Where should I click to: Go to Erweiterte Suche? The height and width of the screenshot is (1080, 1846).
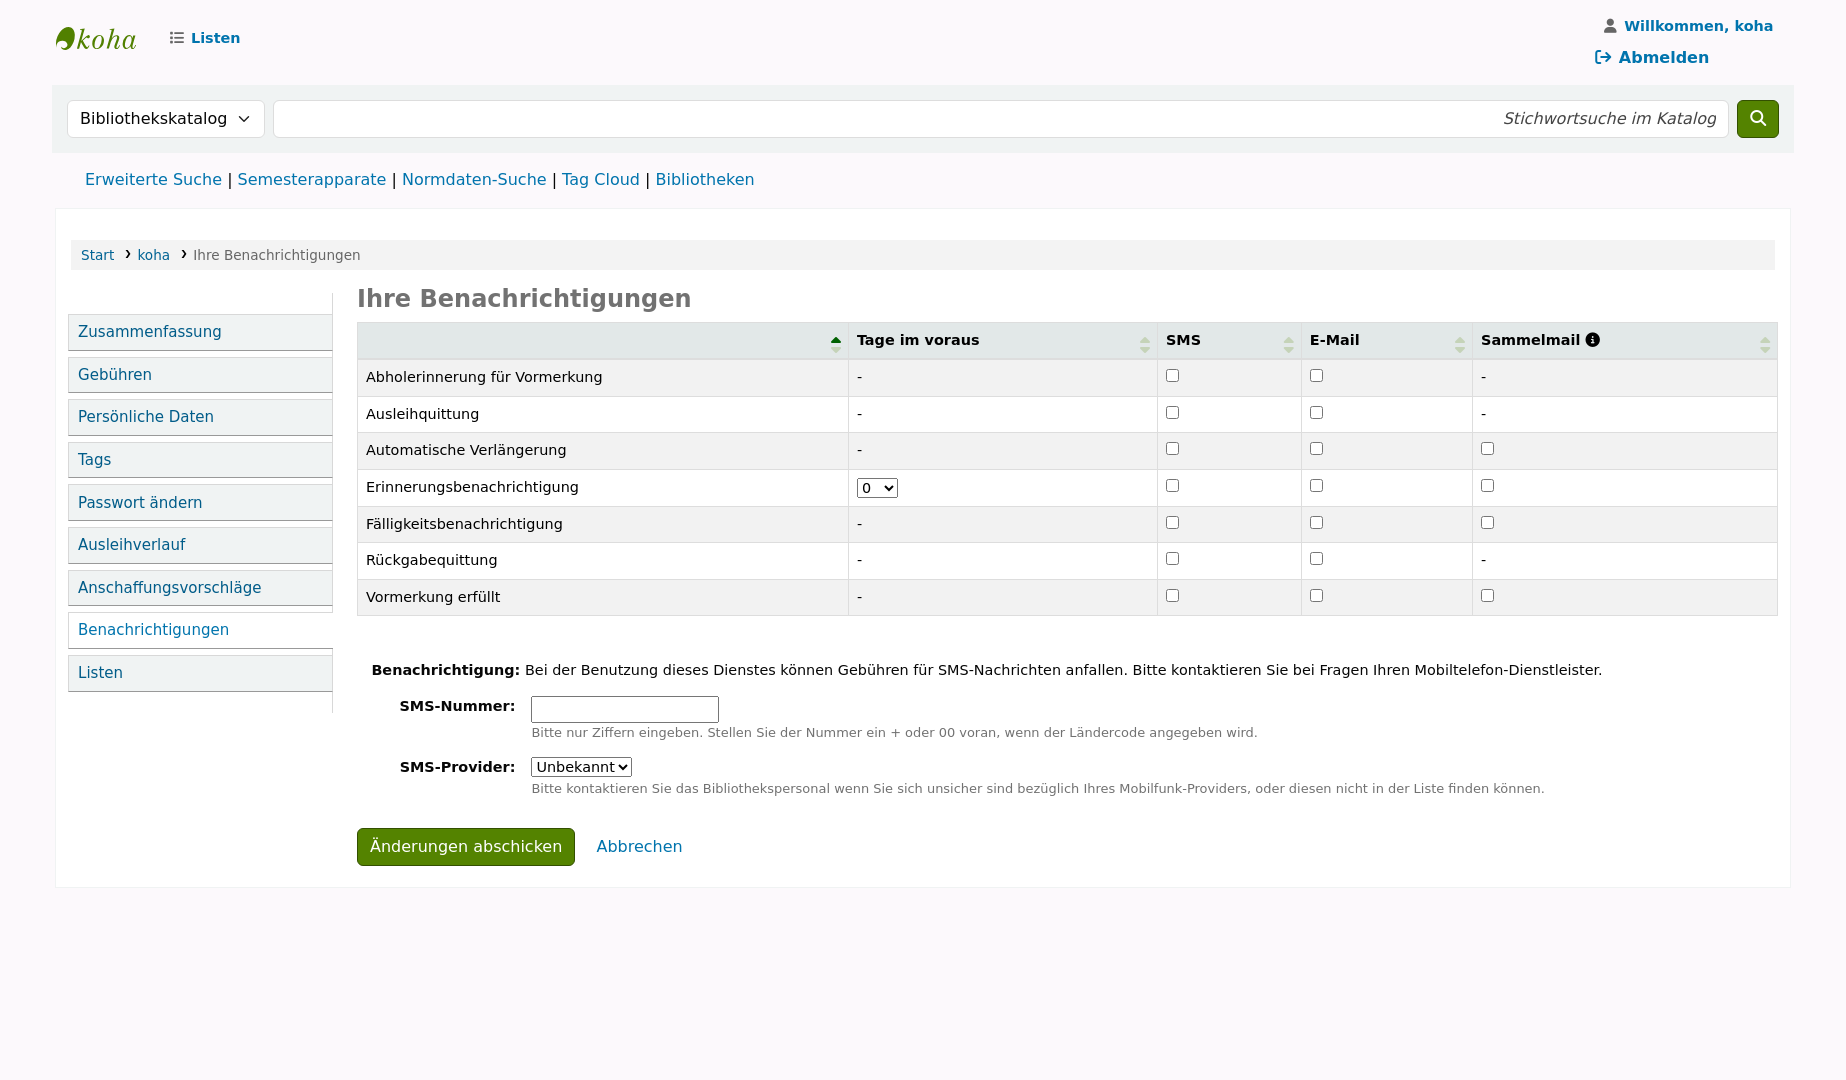tap(153, 180)
